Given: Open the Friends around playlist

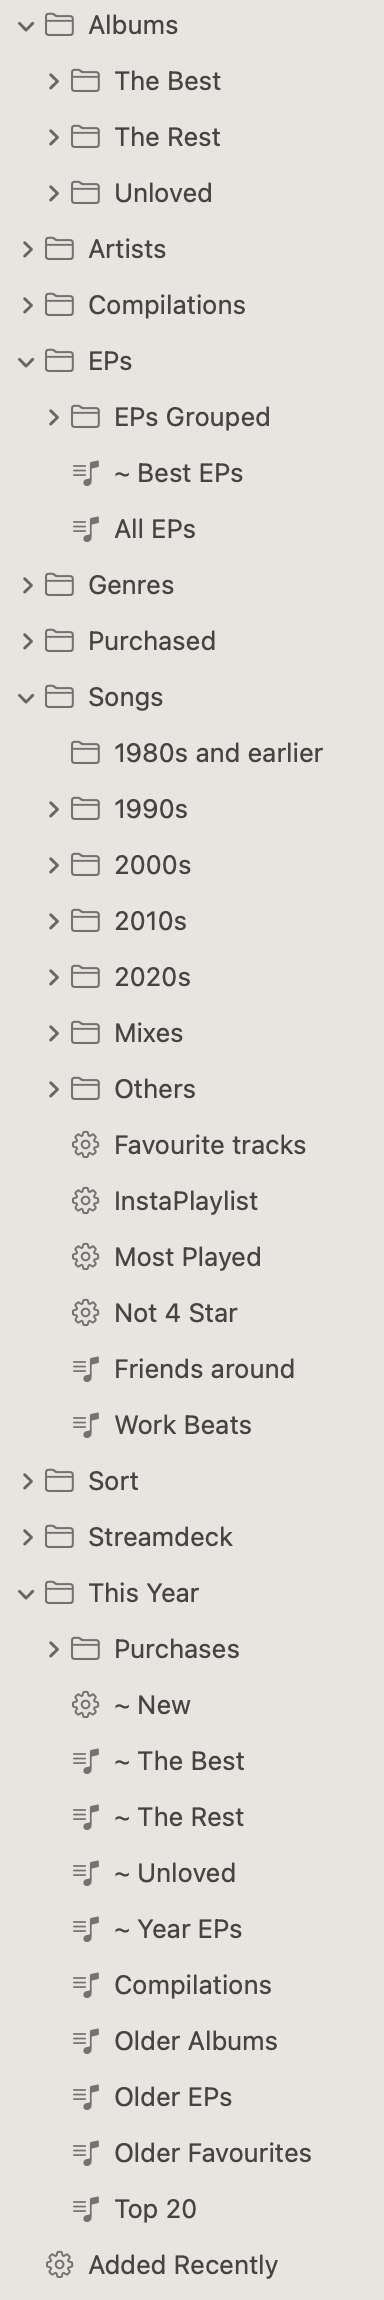Looking at the screenshot, I should pyautogui.click(x=204, y=1368).
